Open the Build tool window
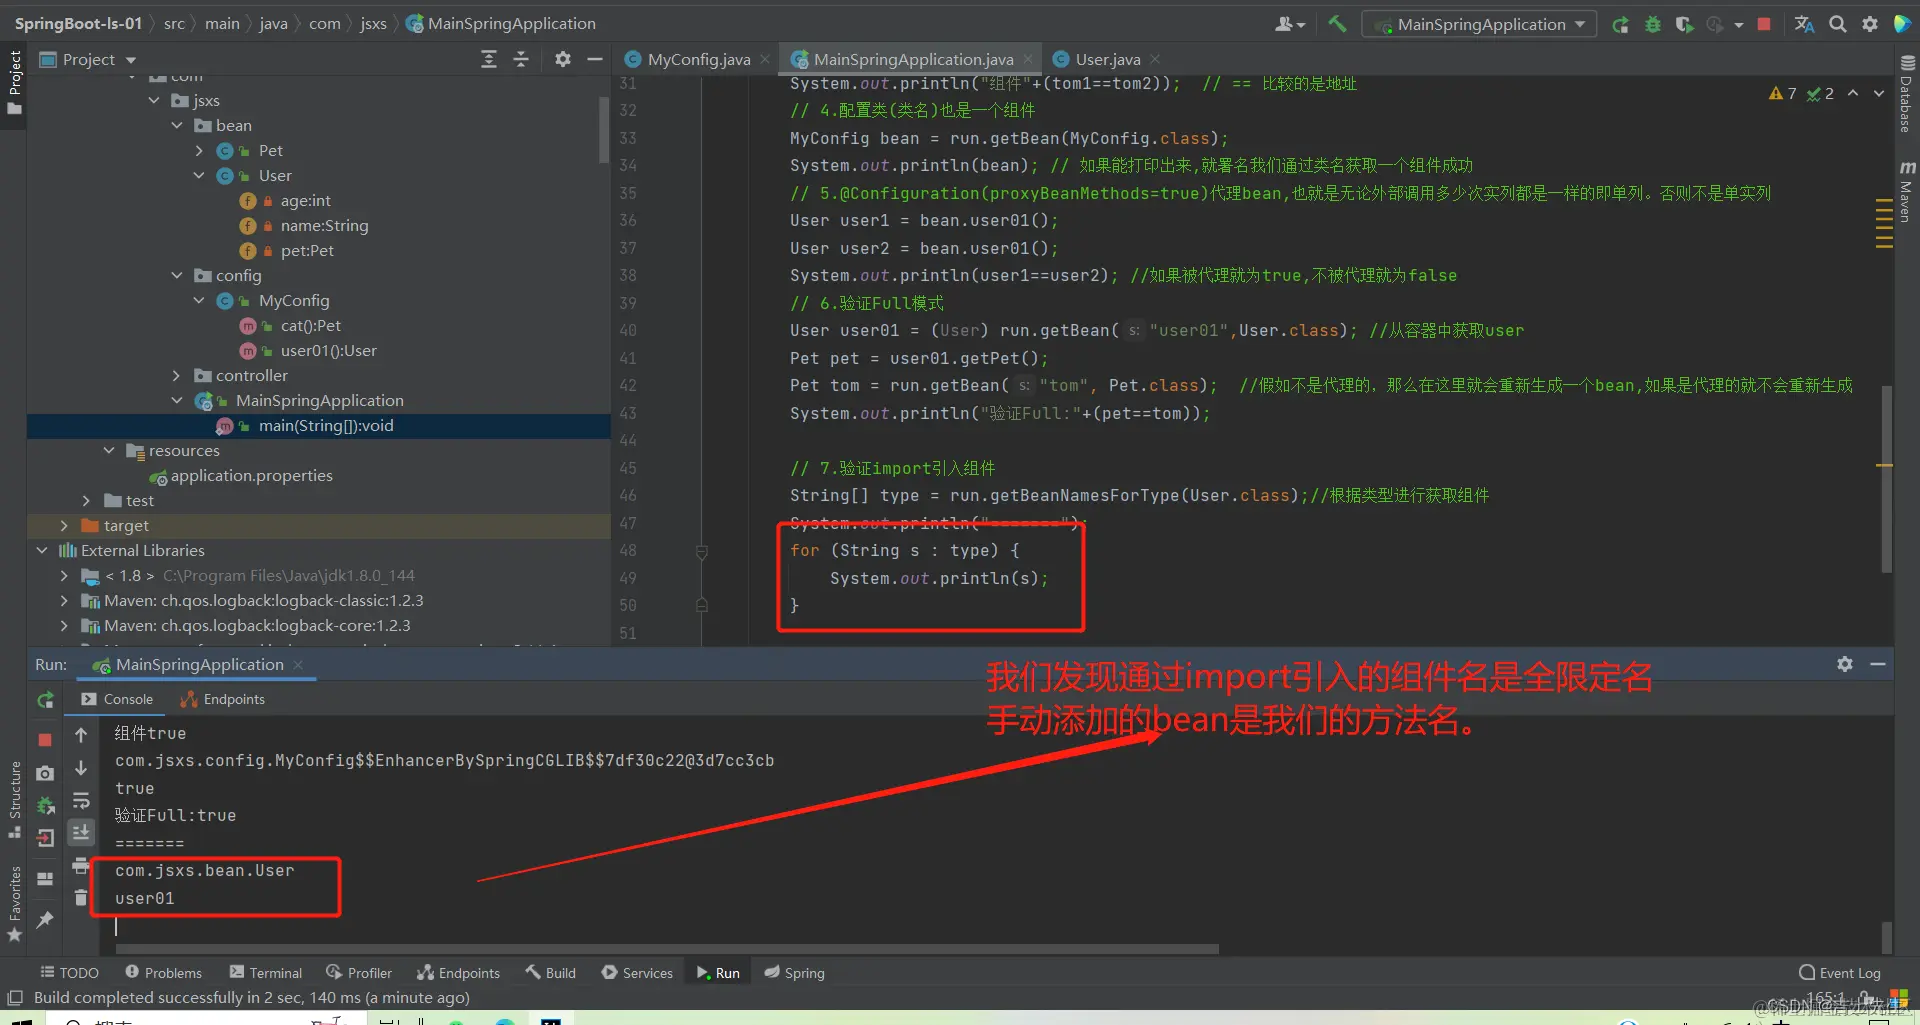The image size is (1920, 1025). pyautogui.click(x=551, y=972)
